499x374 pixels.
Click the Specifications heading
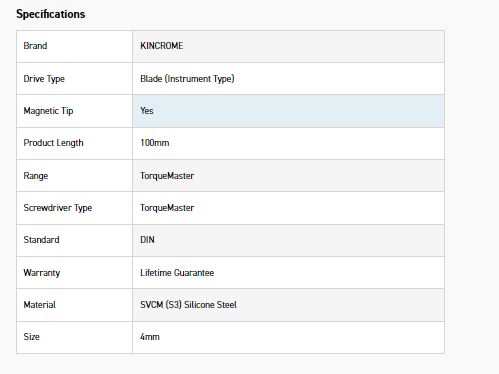coord(51,14)
